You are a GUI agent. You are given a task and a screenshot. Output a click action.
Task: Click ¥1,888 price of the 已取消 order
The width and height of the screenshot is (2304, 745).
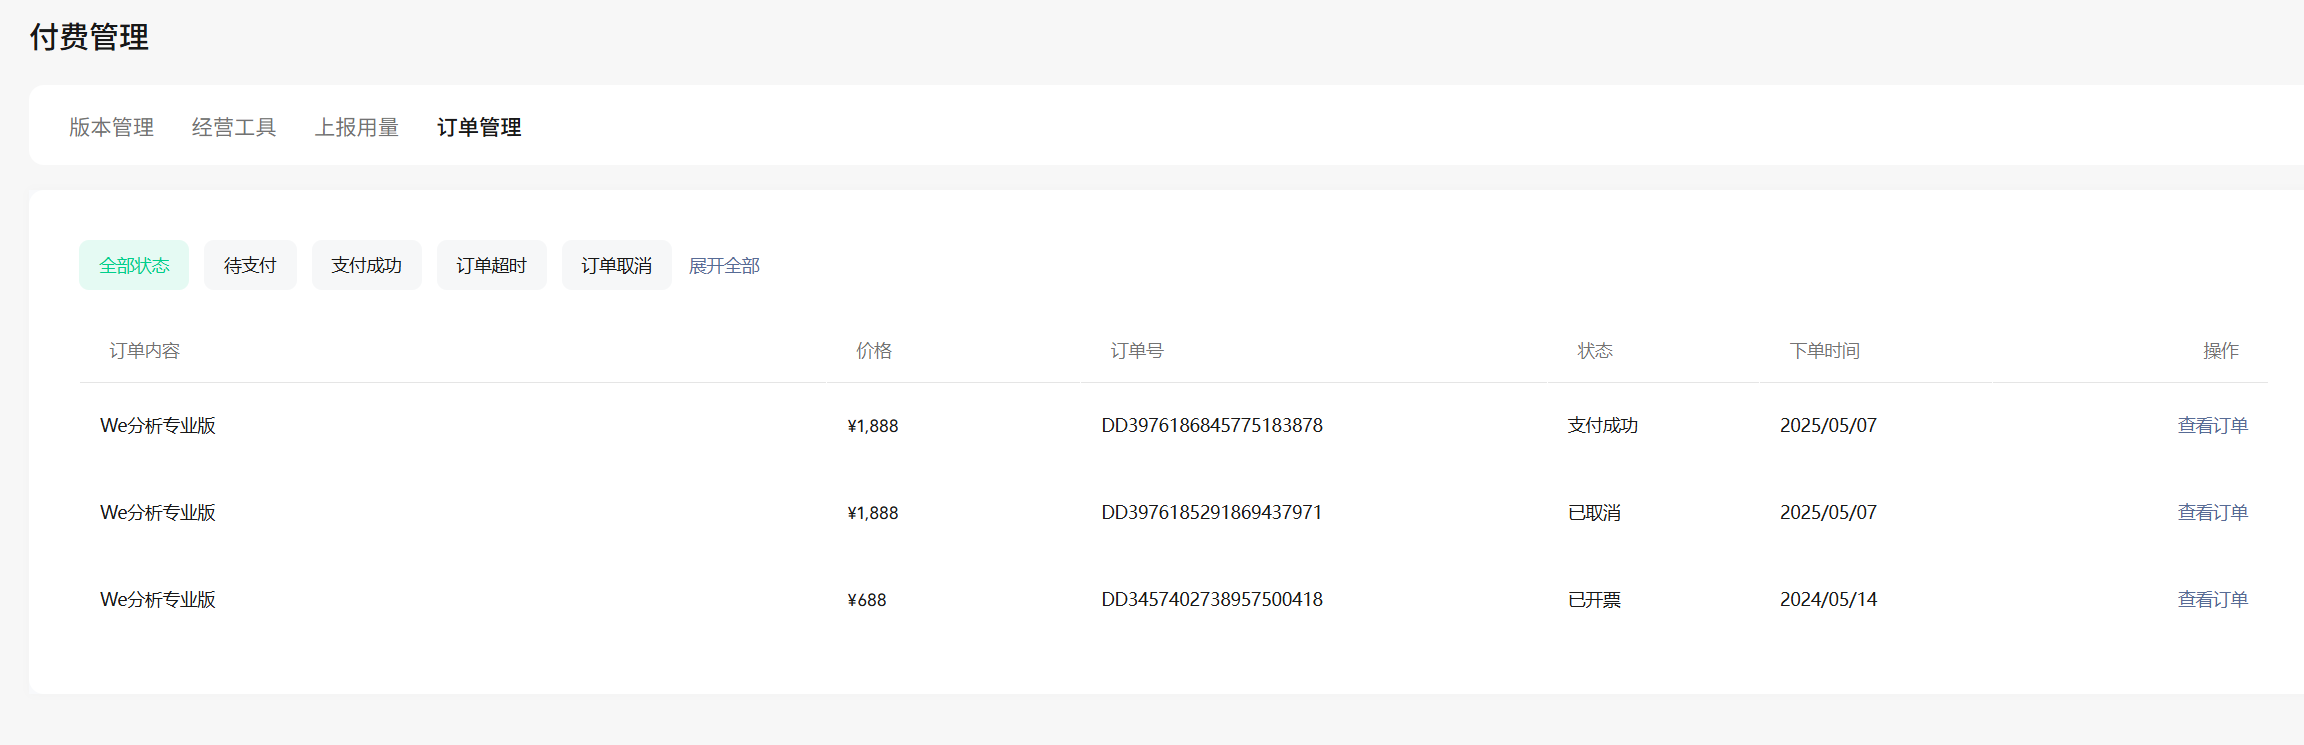tap(873, 513)
